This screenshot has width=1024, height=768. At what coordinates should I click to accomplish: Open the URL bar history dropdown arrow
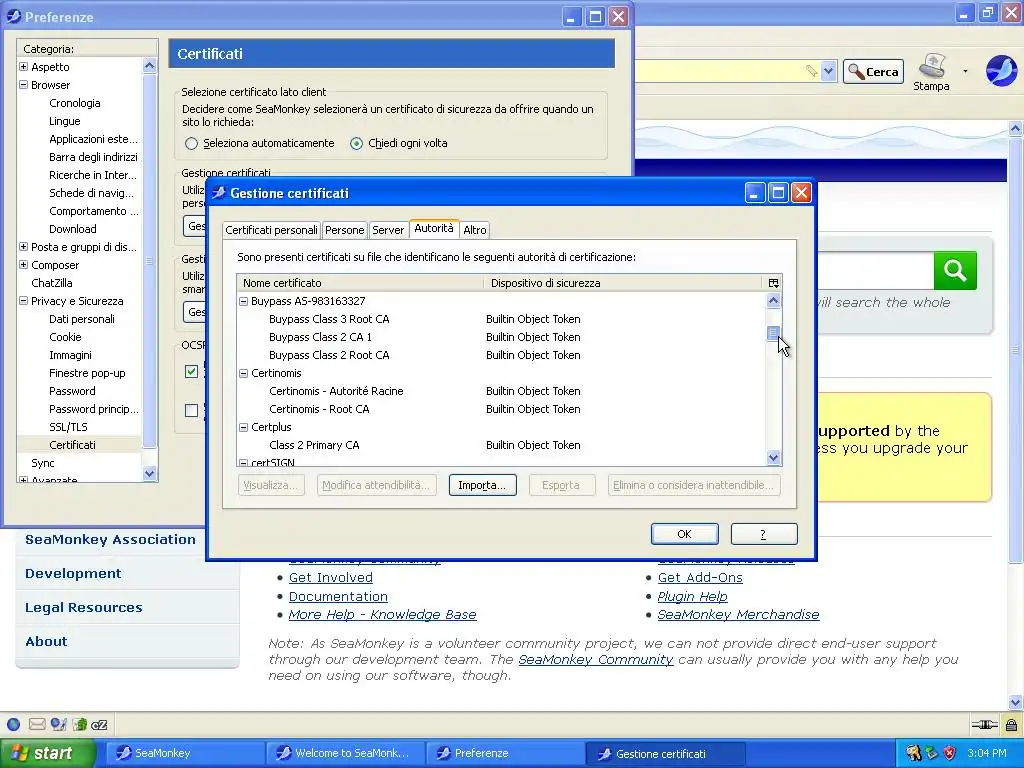coord(828,71)
